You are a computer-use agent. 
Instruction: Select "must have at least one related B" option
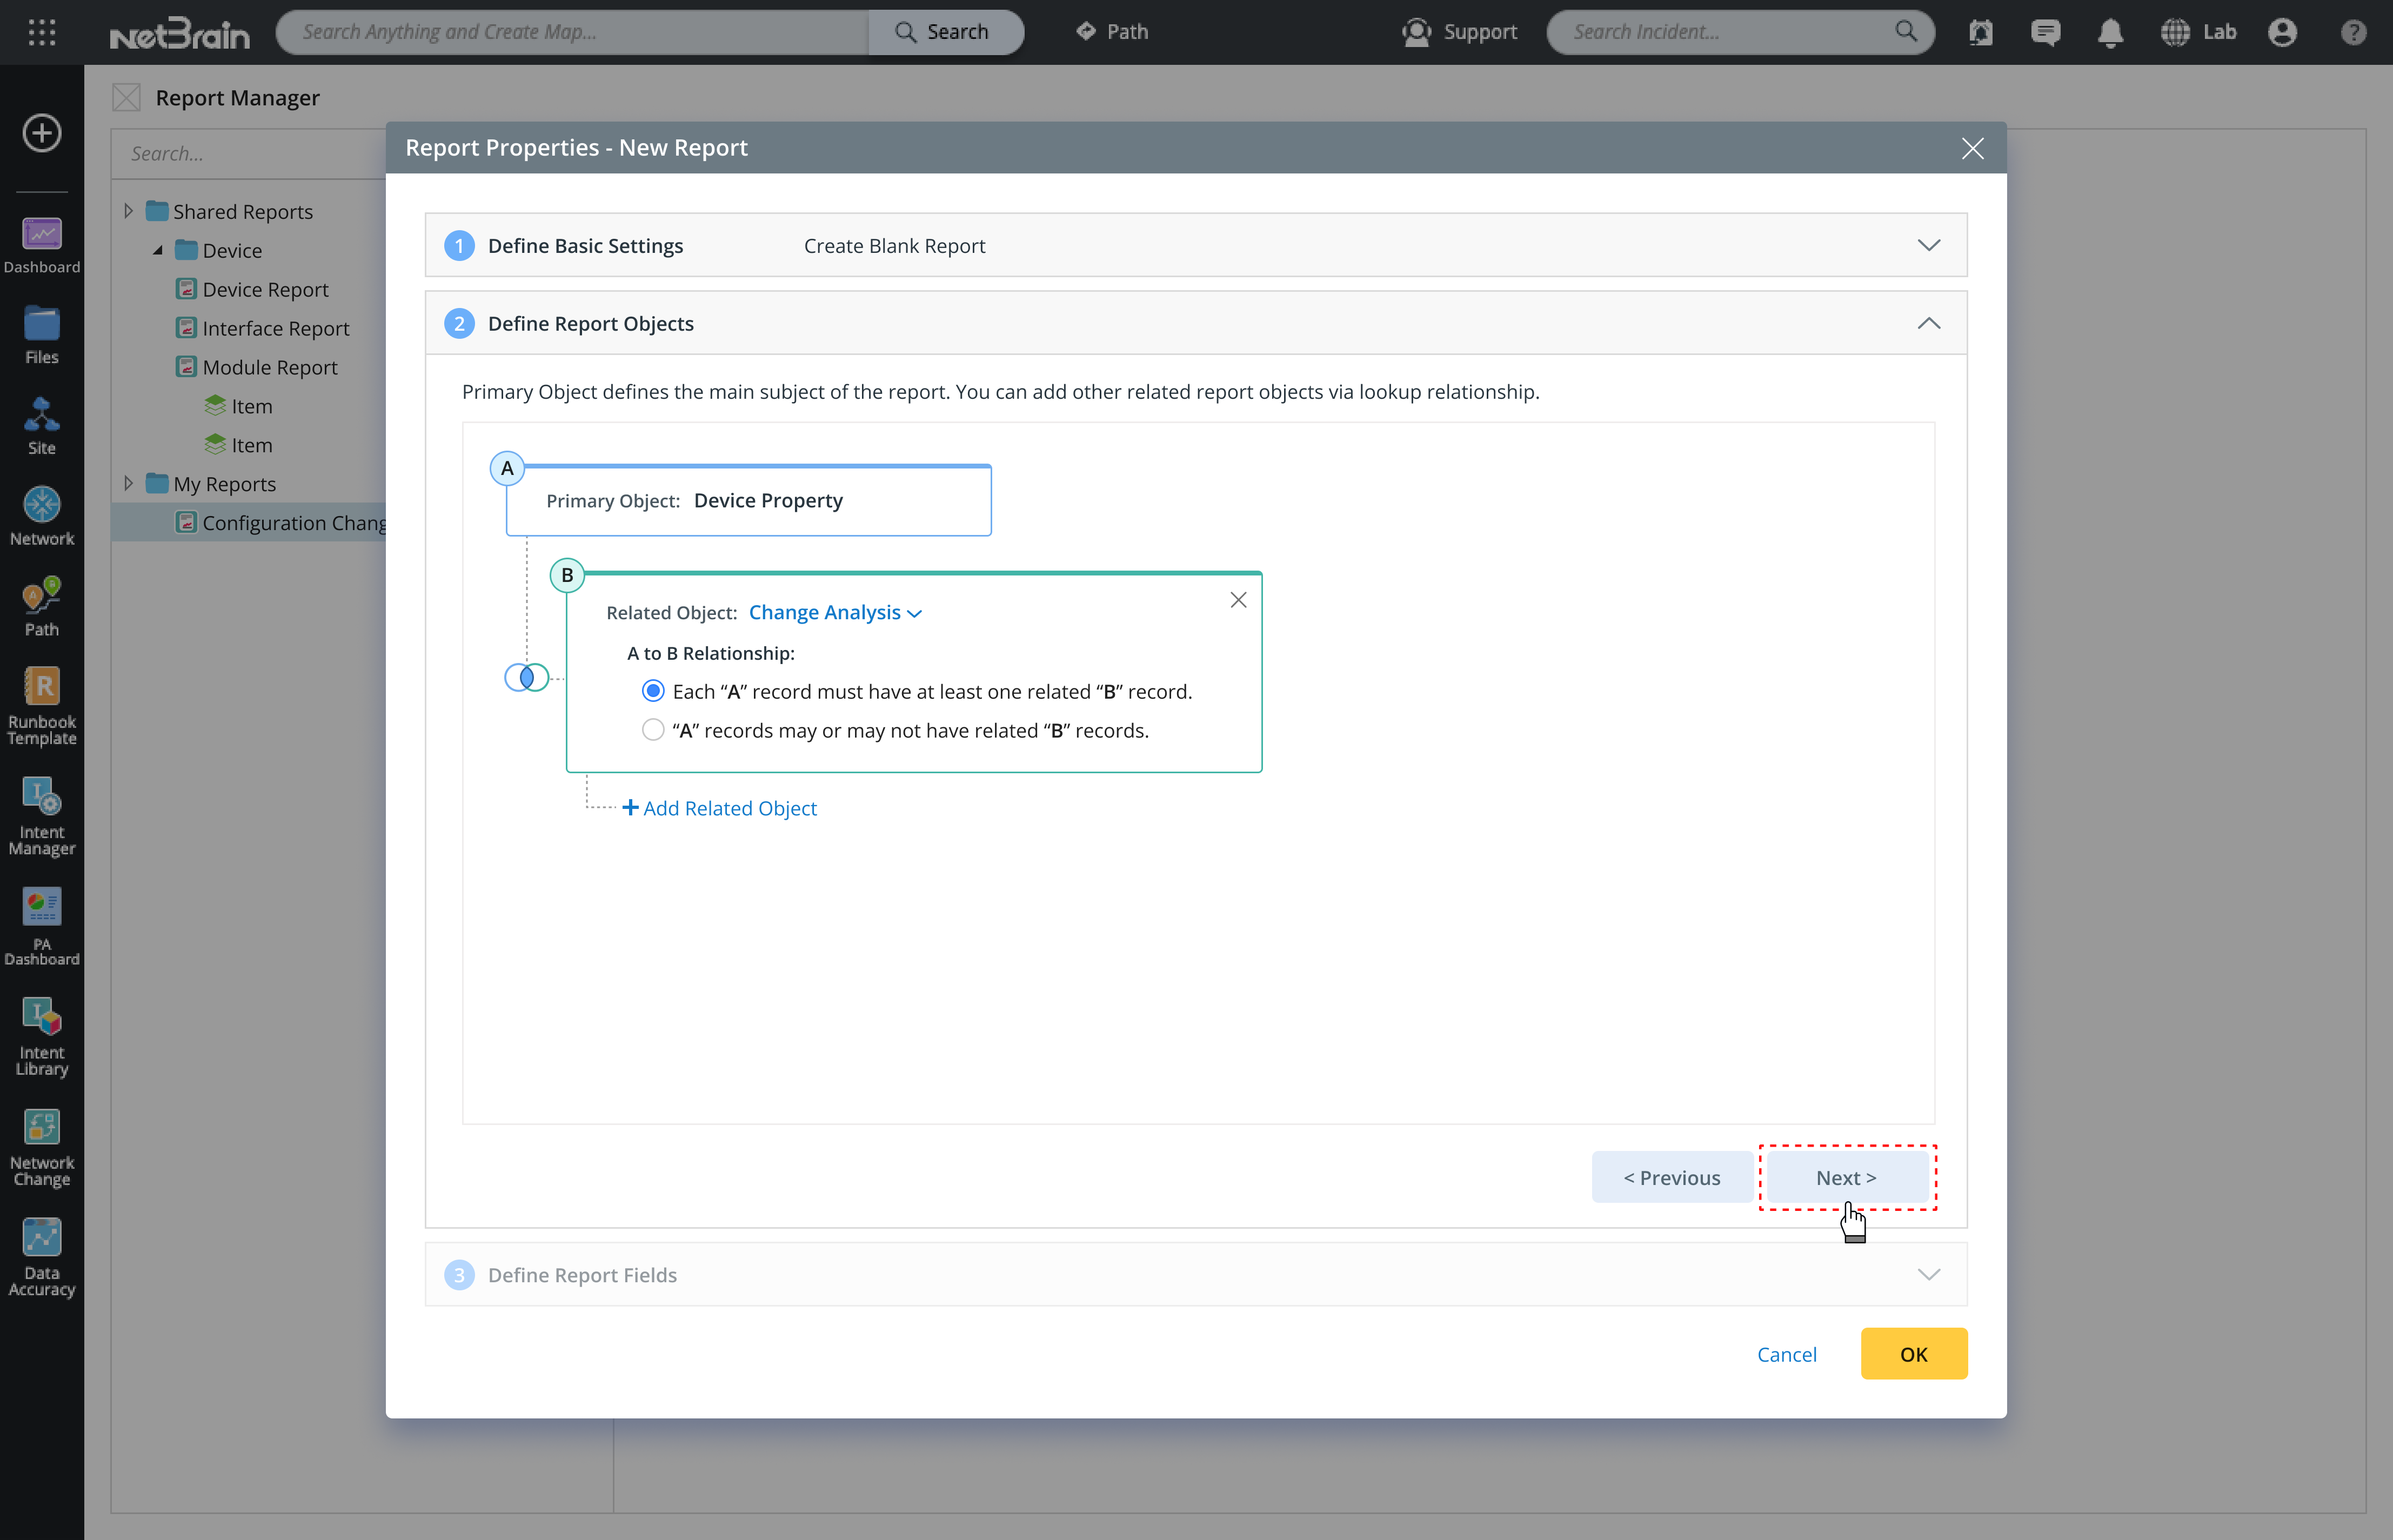[653, 691]
